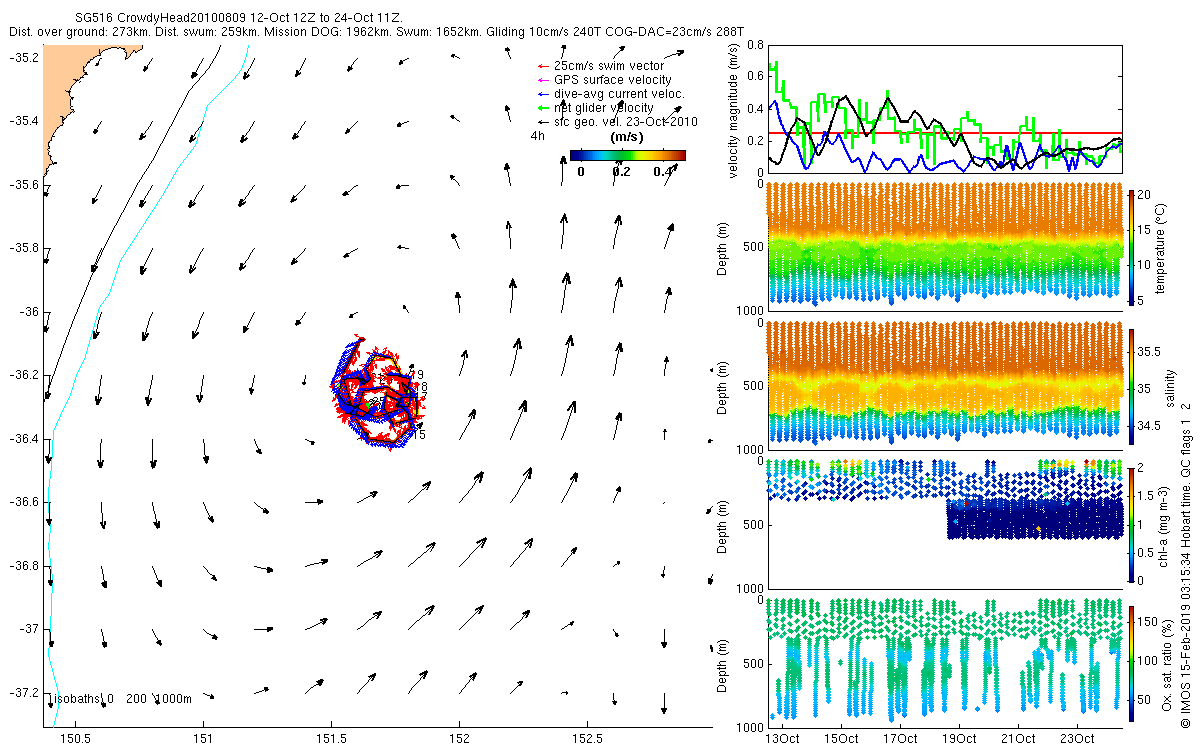The width and height of the screenshot is (1200, 750).
Task: Click the glider track cluster on the map
Action: (x=375, y=392)
